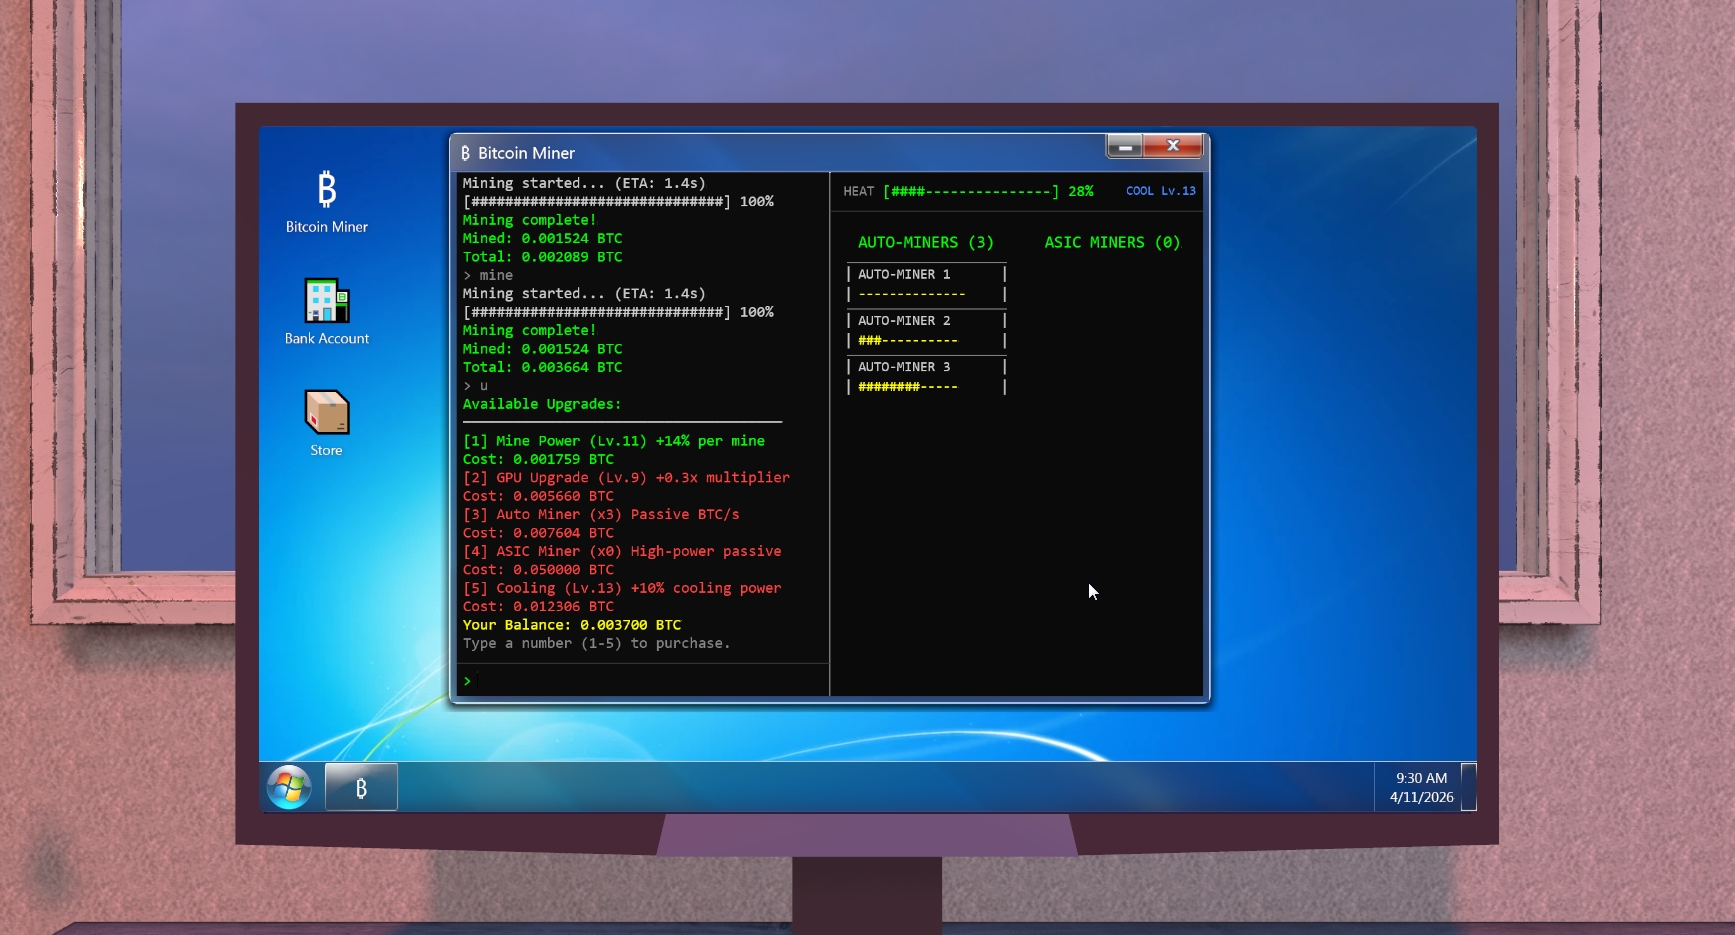Click the Windows Start orb
The width and height of the screenshot is (1735, 935).
coord(289,787)
